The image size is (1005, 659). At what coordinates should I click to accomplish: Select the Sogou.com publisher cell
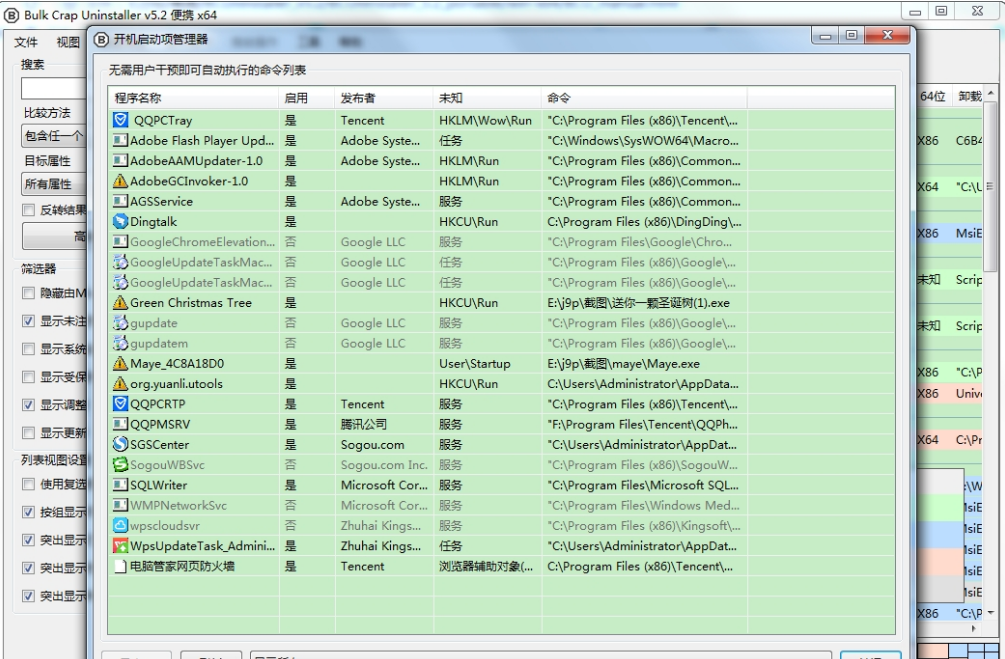(383, 444)
